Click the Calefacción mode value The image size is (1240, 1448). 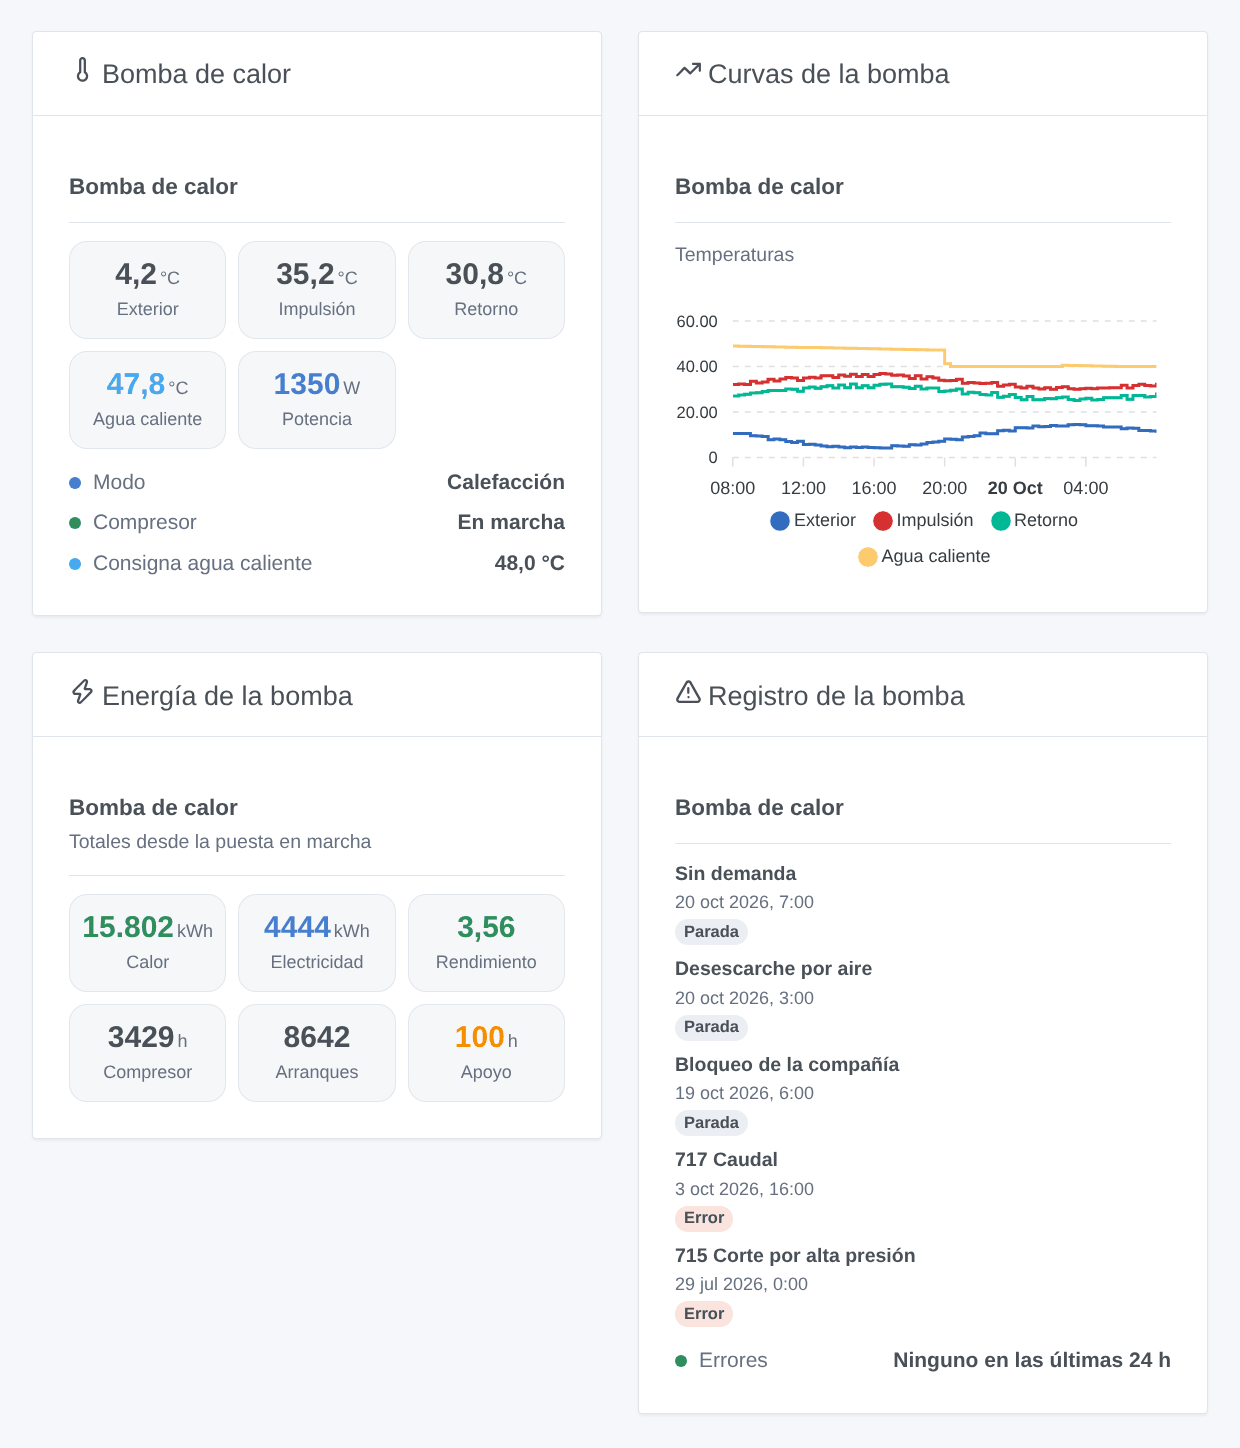click(506, 482)
